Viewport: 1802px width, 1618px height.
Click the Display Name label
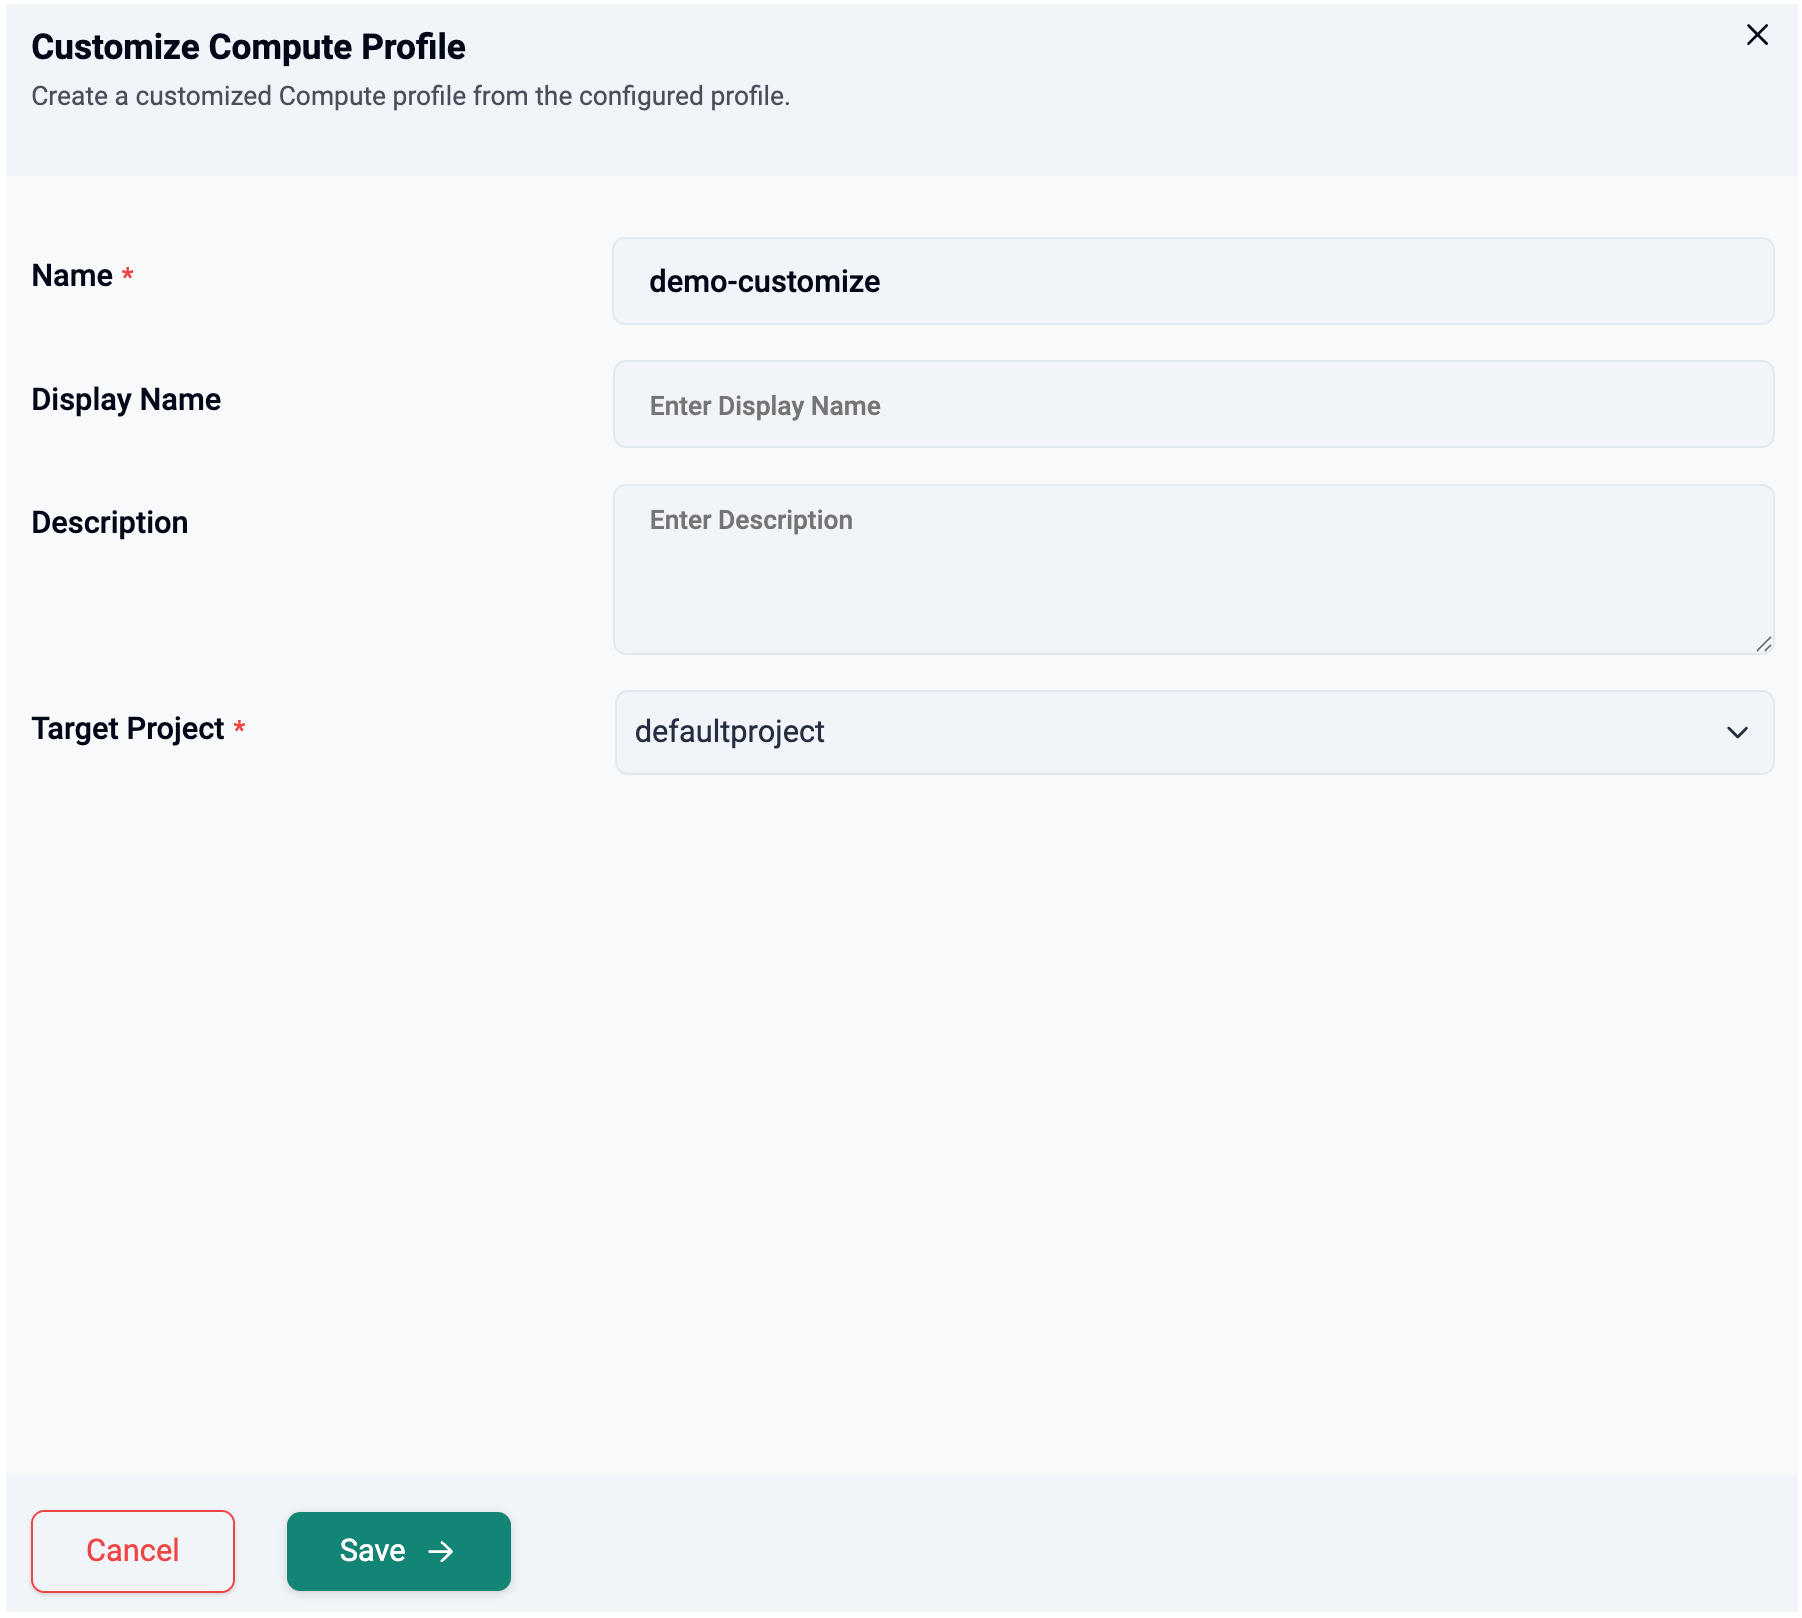click(126, 399)
